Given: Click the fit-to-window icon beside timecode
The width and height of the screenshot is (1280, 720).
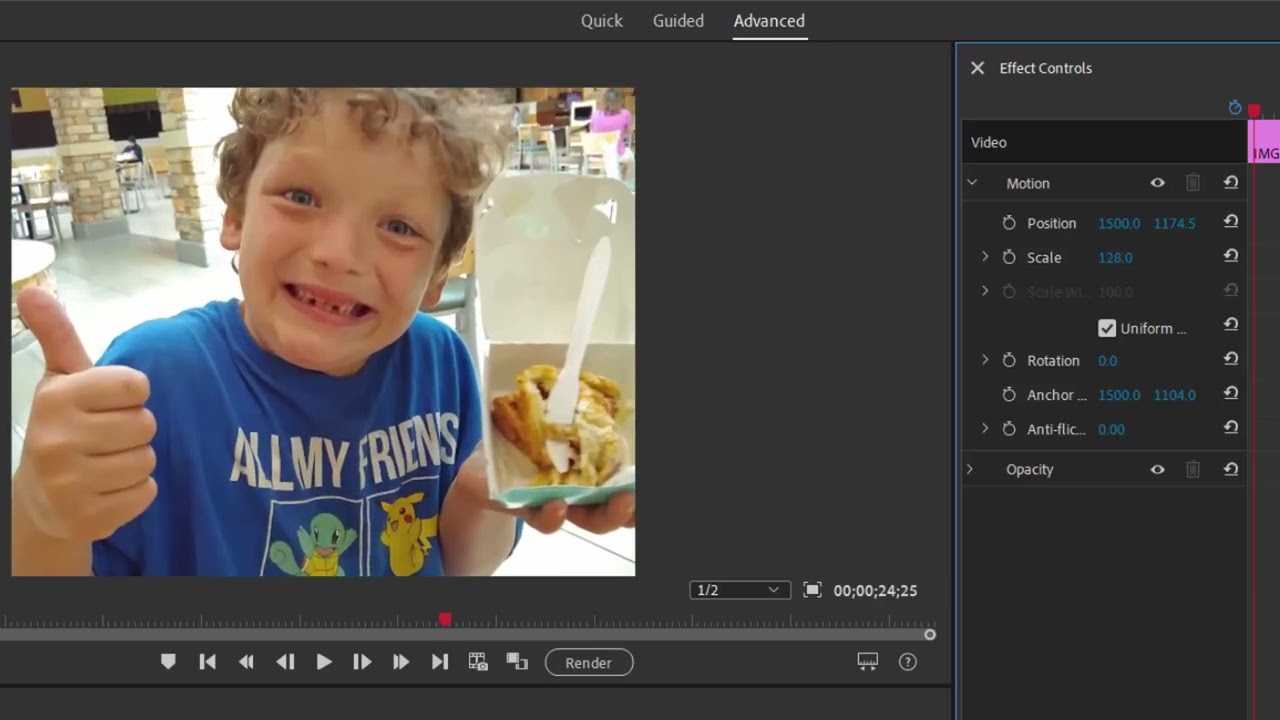Looking at the screenshot, I should click(812, 590).
